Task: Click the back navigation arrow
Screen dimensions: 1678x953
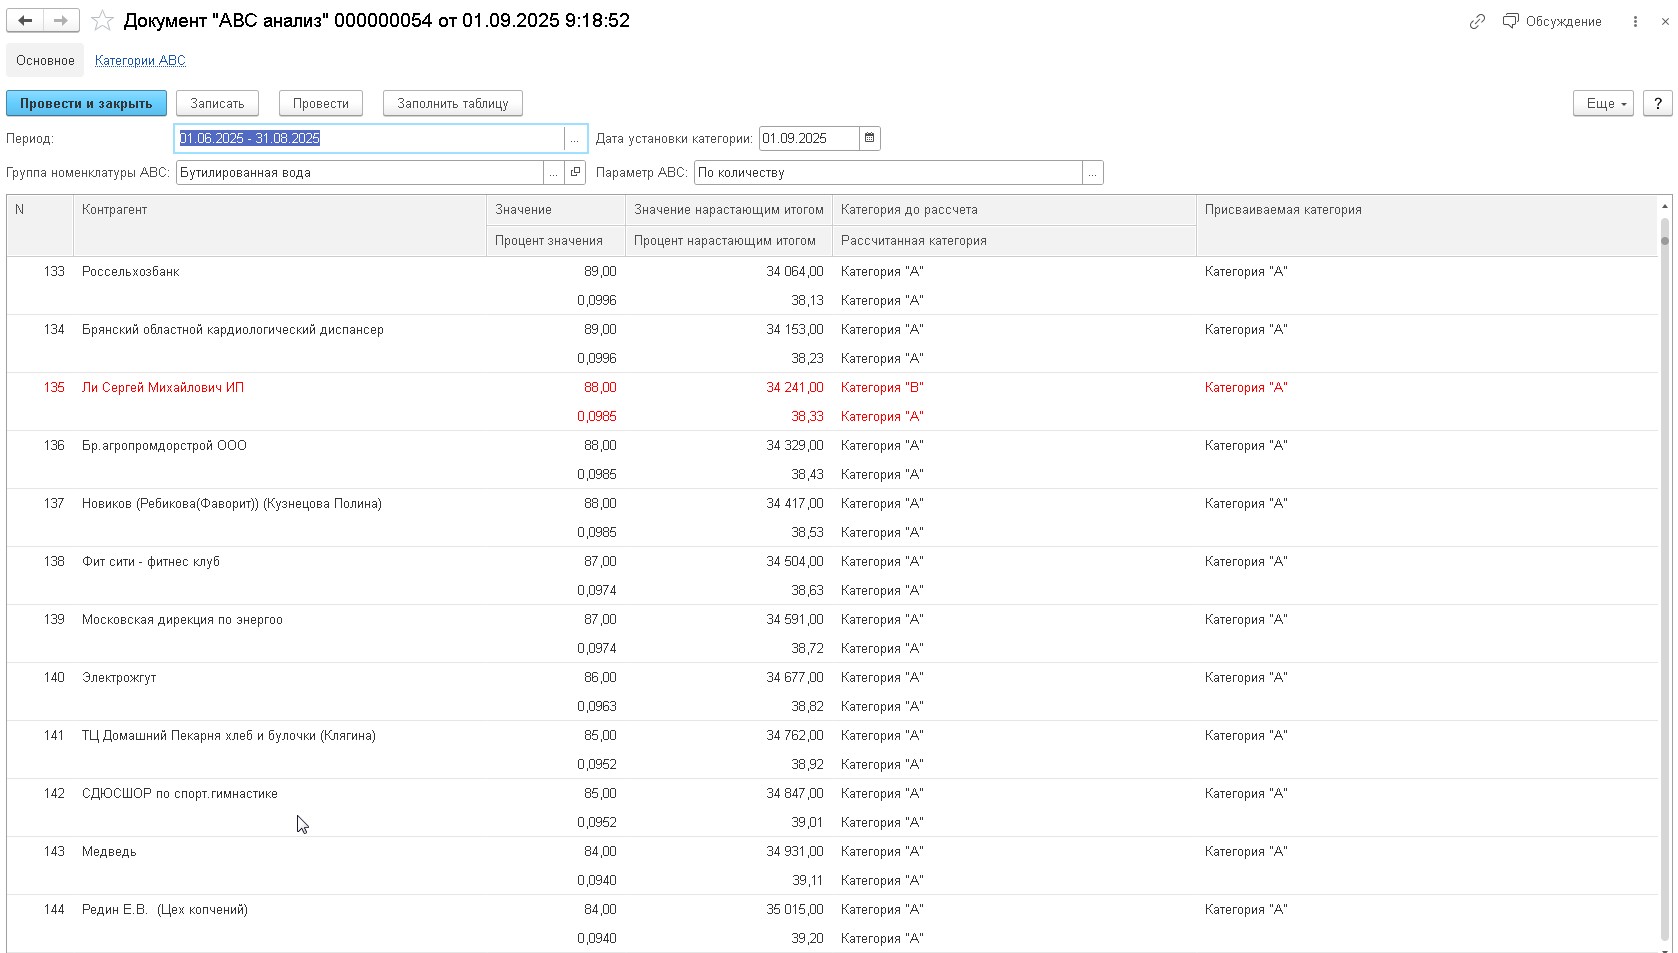Action: (25, 21)
